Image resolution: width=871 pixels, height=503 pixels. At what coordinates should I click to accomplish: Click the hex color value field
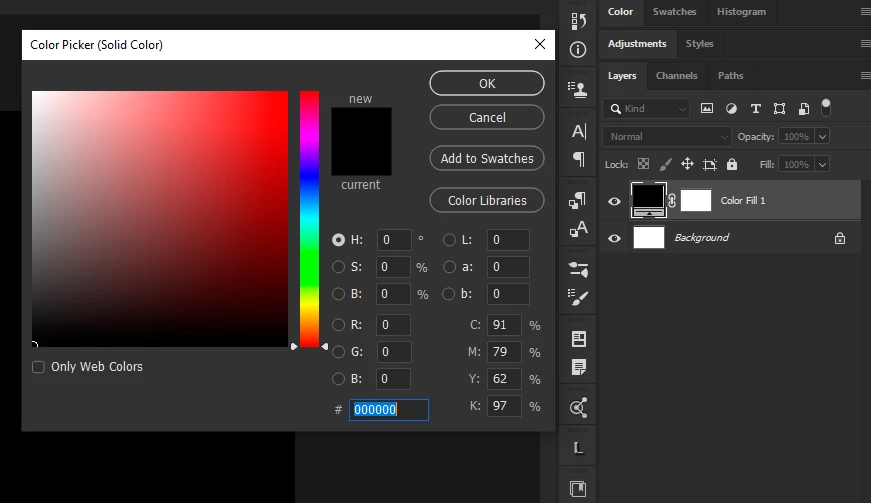(x=388, y=410)
